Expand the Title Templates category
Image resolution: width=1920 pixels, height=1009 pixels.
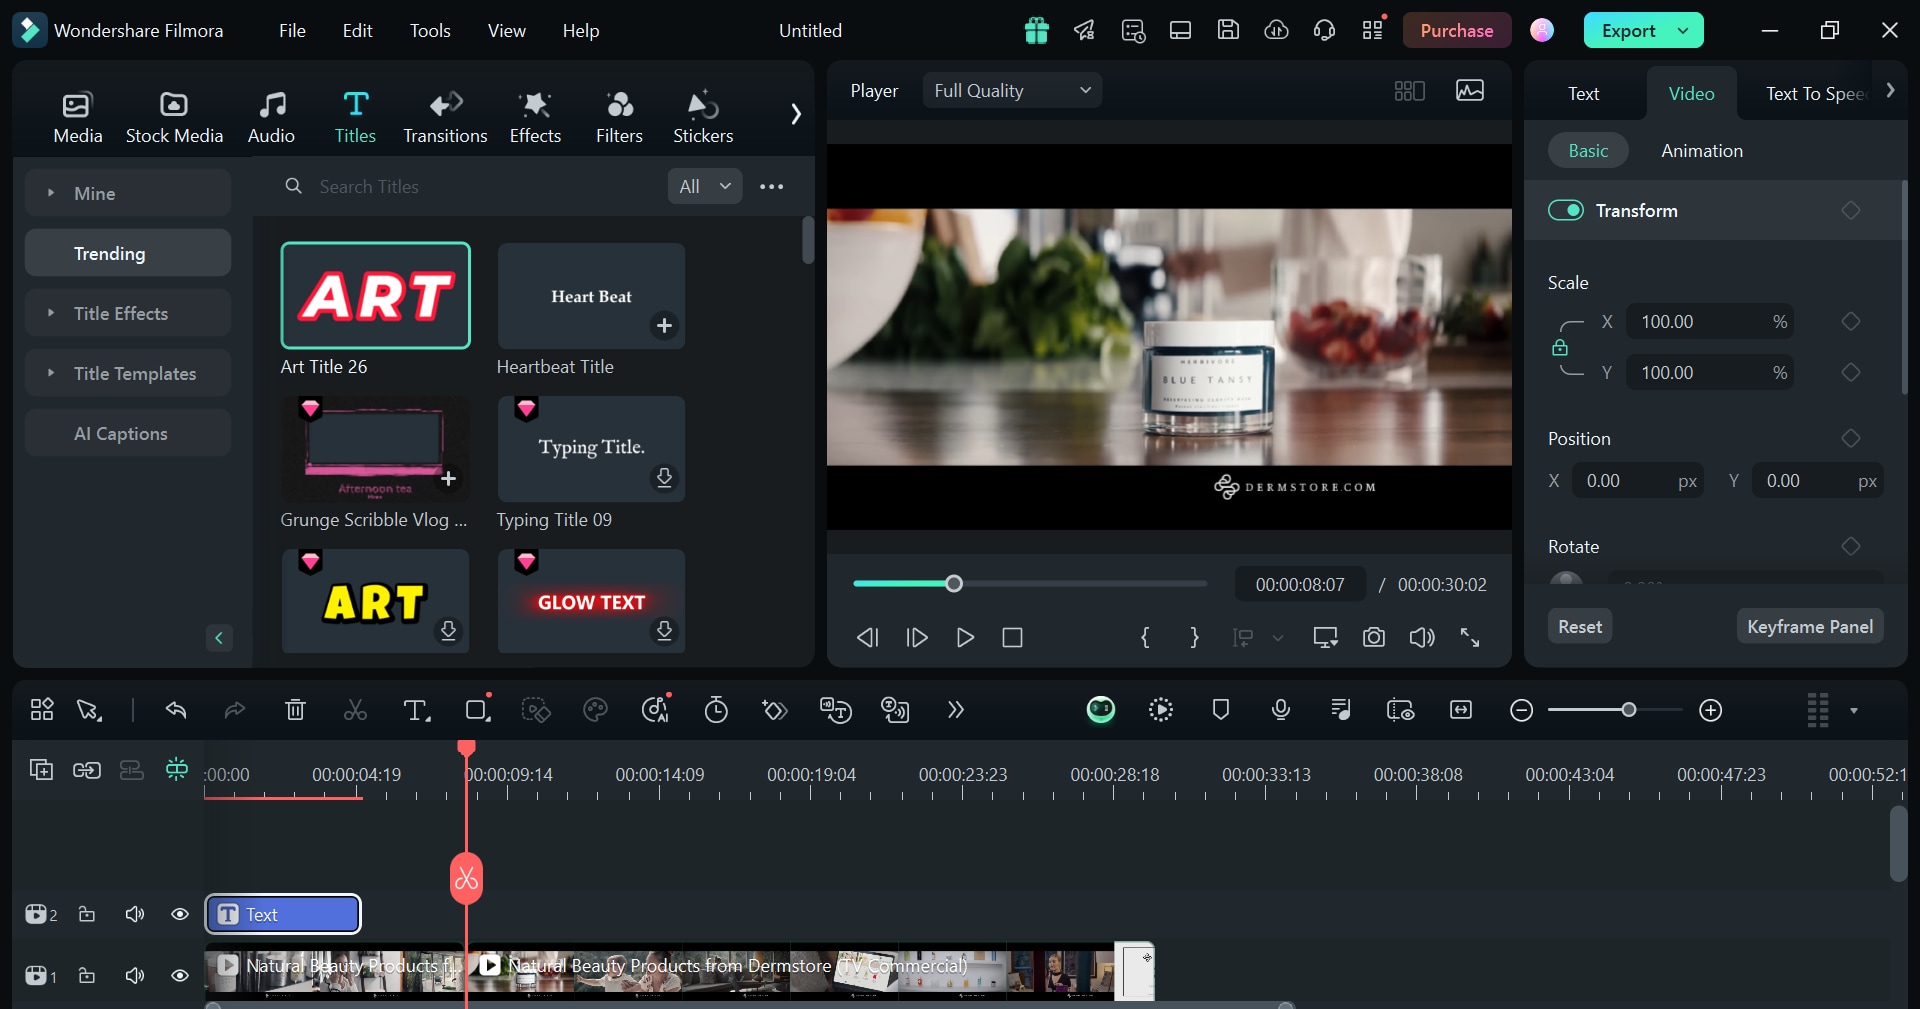128,373
